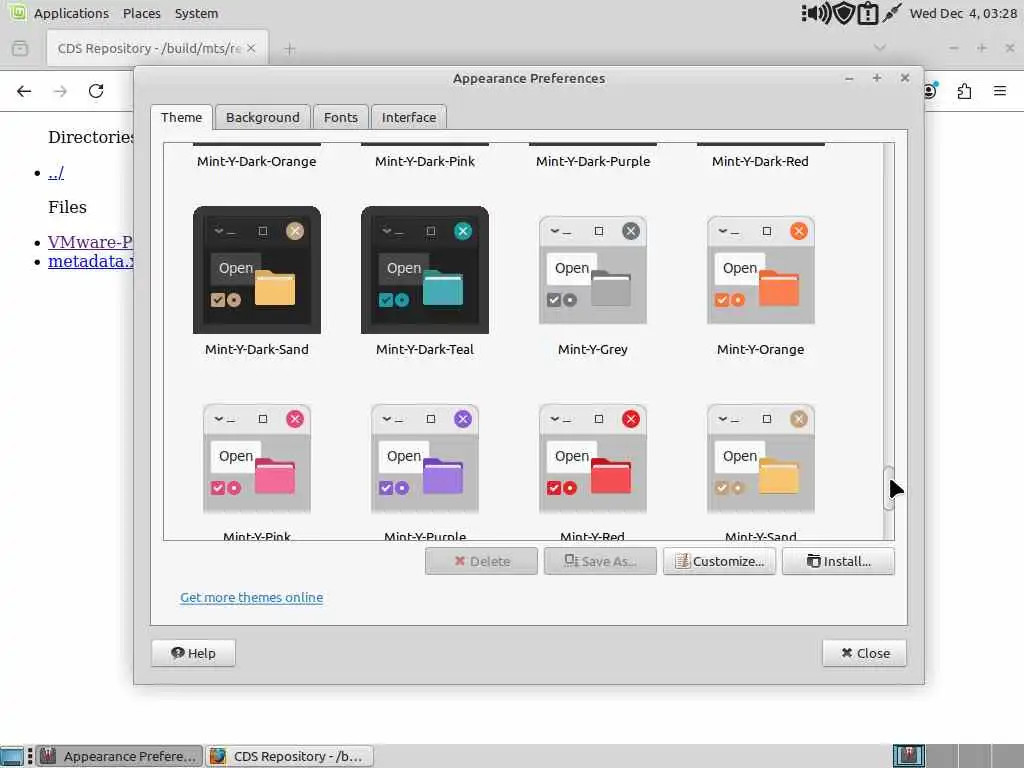The height and width of the screenshot is (768, 1024).
Task: Click the Mint-Y-Dark-Pink theme label
Action: [x=424, y=161]
